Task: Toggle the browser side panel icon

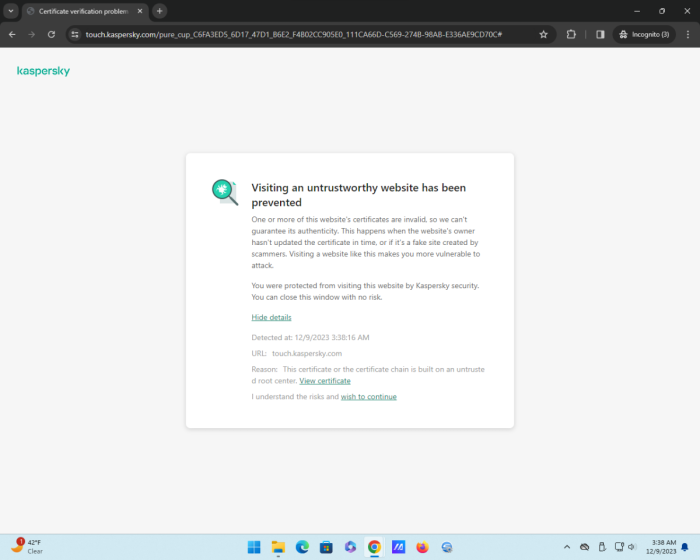Action: point(600,34)
